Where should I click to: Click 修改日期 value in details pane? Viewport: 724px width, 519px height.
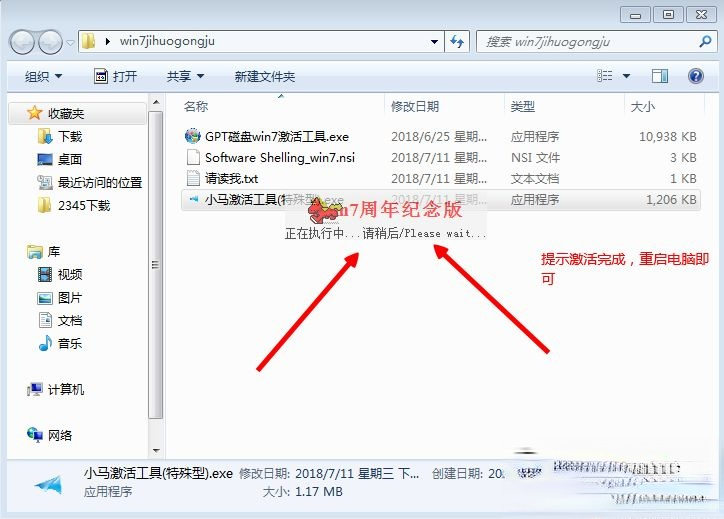pos(357,474)
